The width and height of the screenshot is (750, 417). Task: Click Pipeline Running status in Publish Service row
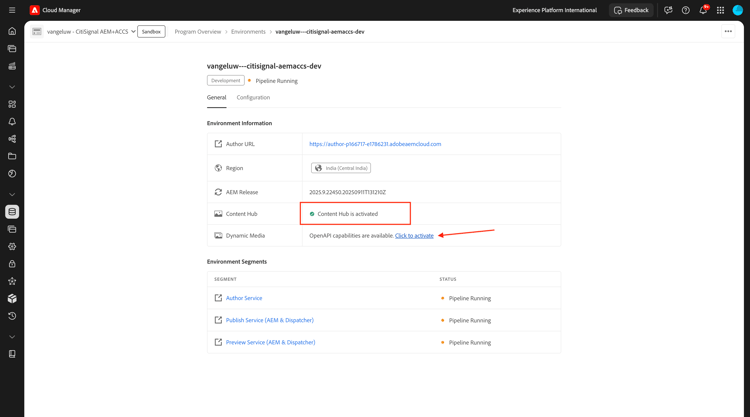click(470, 320)
